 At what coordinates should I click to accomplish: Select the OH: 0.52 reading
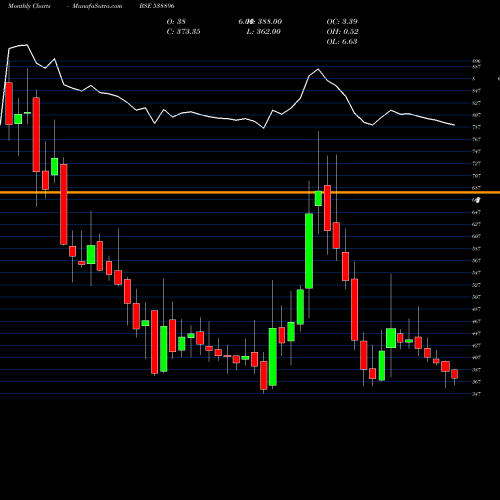click(x=342, y=32)
